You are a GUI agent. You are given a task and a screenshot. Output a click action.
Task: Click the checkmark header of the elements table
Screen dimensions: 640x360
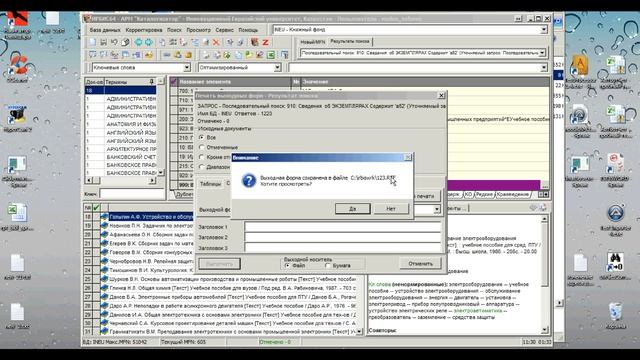click(173, 82)
